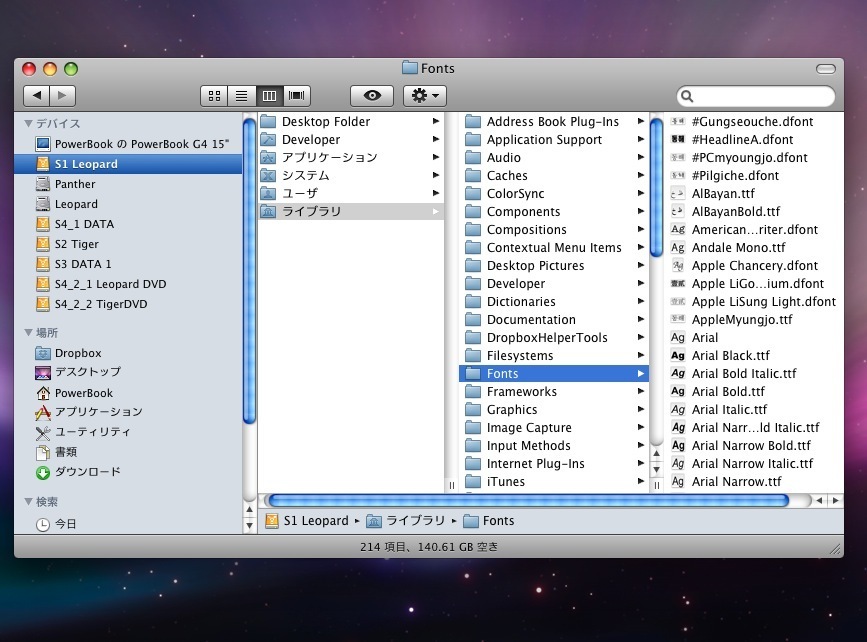This screenshot has width=867, height=642.
Task: Click the Spotlight search field
Action: 760,96
